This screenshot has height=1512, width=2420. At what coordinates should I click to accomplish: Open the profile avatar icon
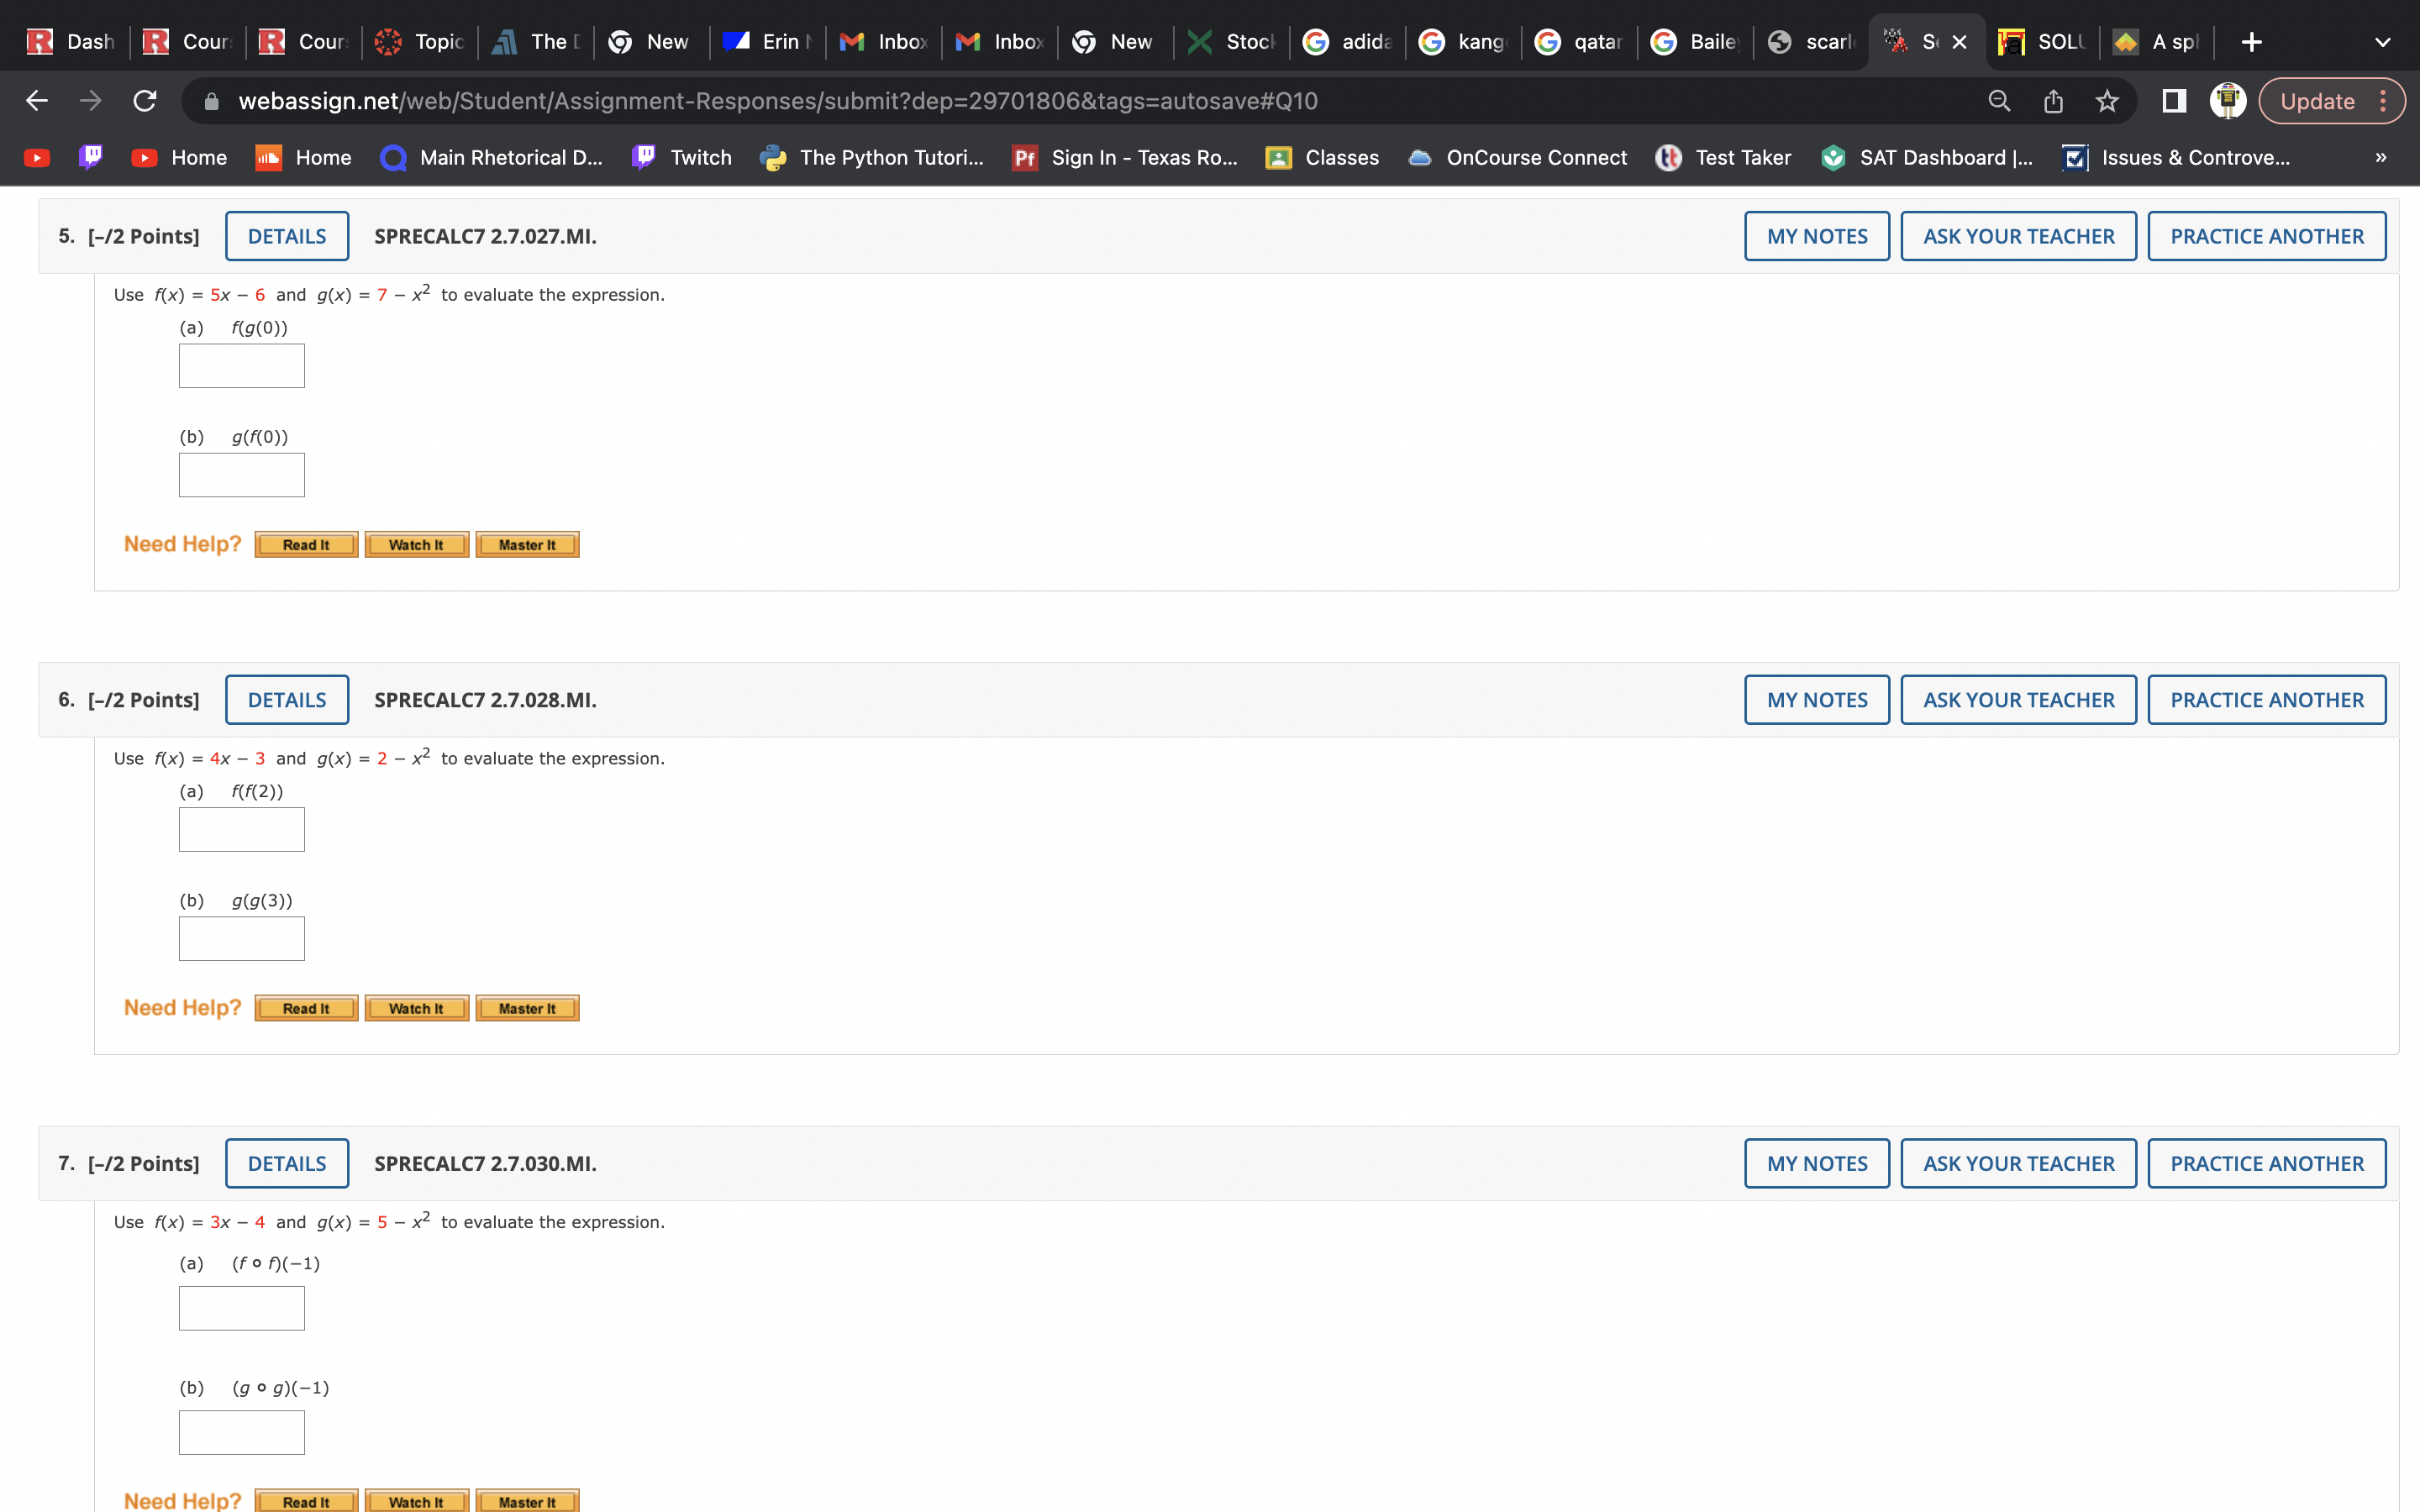(2227, 101)
